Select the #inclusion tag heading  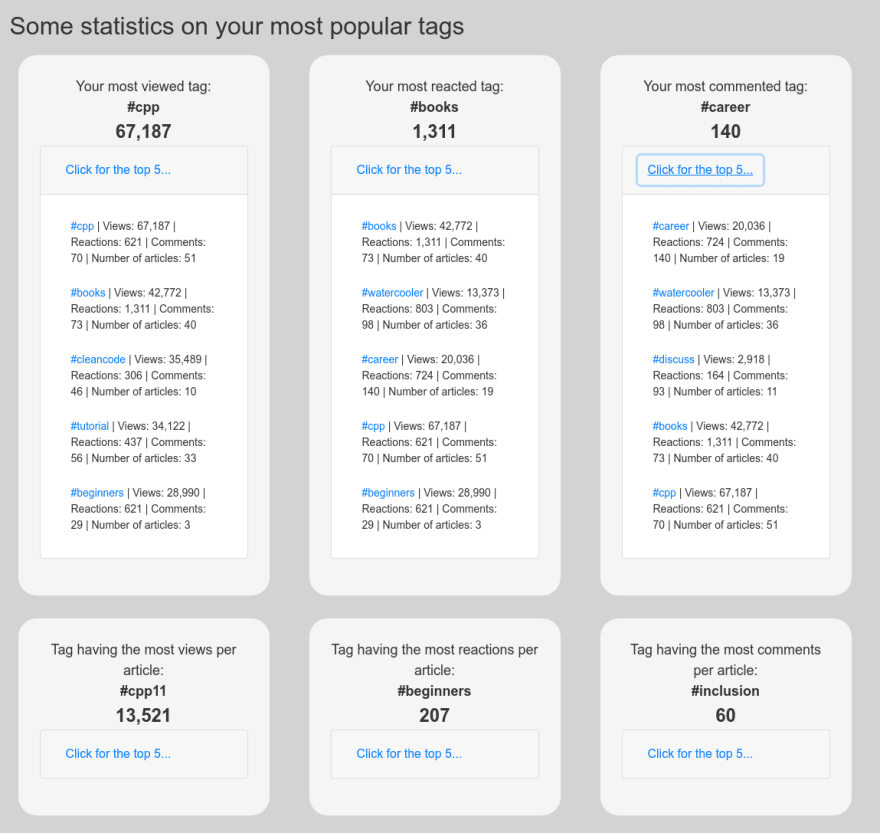(725, 691)
